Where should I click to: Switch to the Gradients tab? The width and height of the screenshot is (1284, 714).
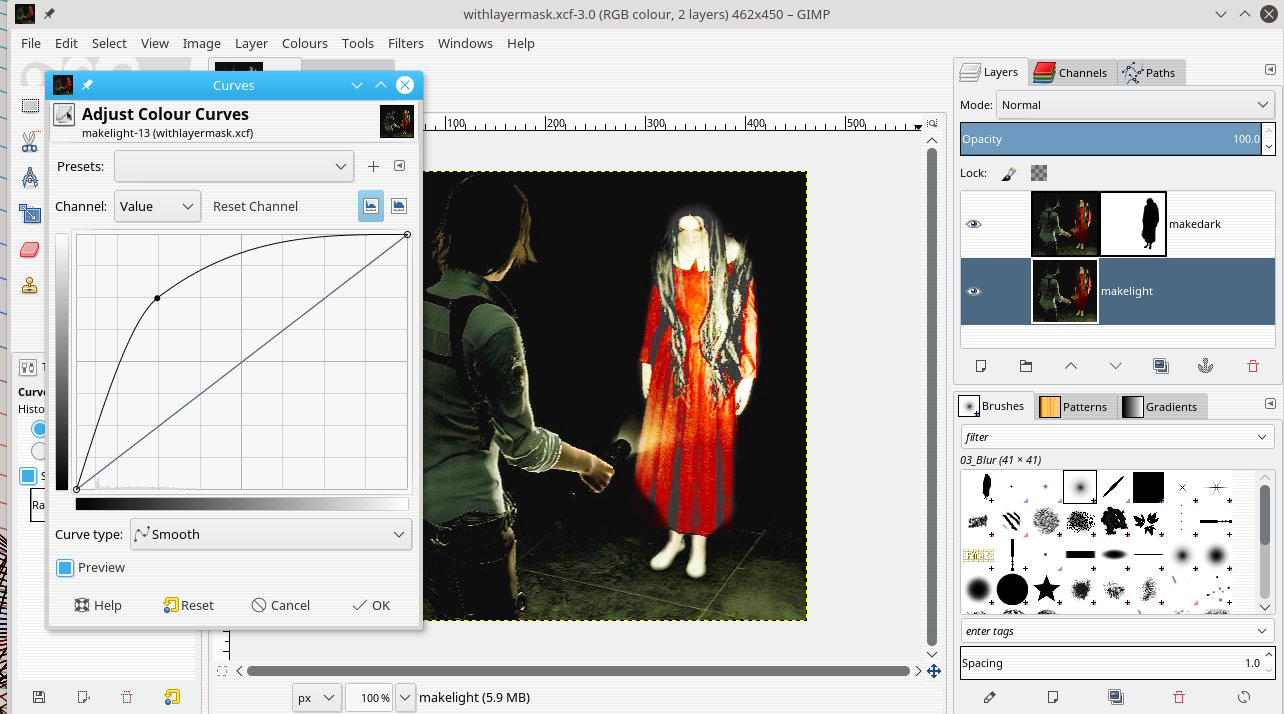coord(1160,406)
